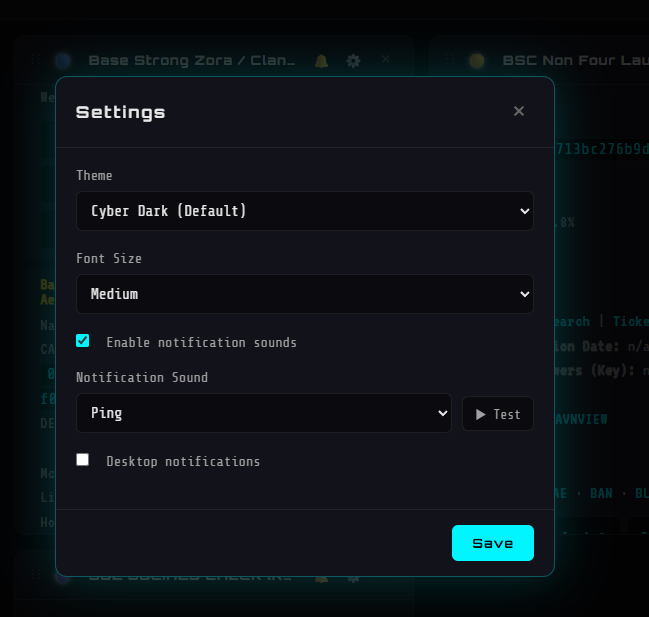Open gear settings on Base Strong Zora panel
The height and width of the screenshot is (617, 649).
(x=353, y=61)
